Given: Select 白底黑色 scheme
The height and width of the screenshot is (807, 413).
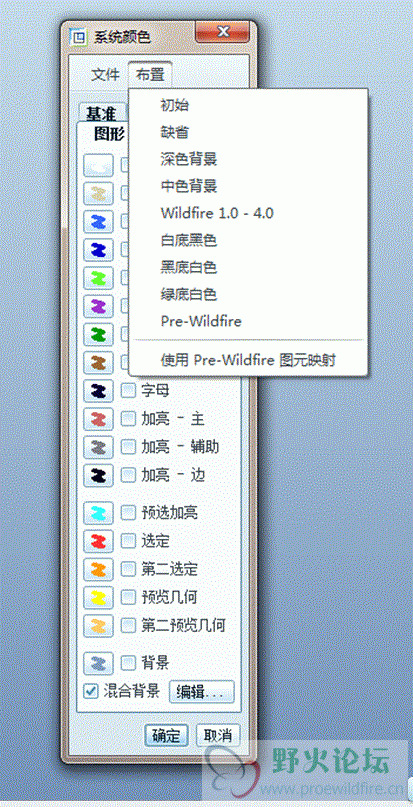Looking at the screenshot, I should click(248, 240).
